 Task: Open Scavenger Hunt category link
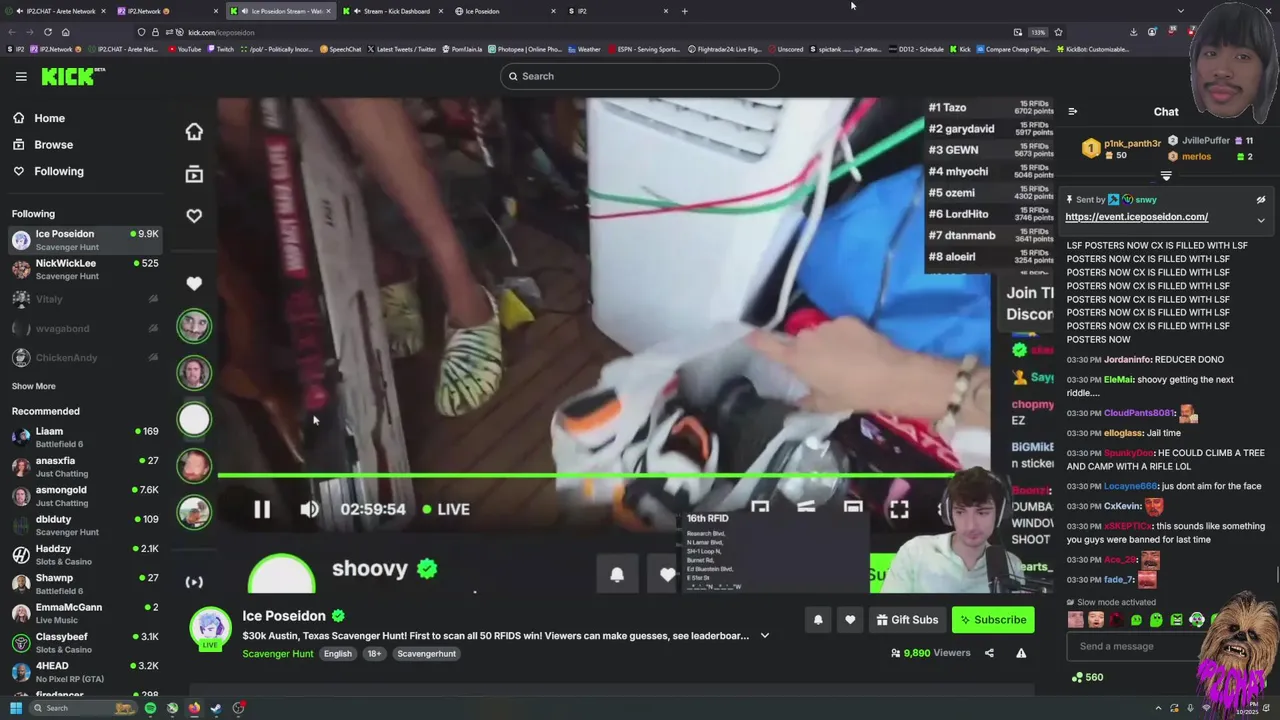click(x=278, y=654)
